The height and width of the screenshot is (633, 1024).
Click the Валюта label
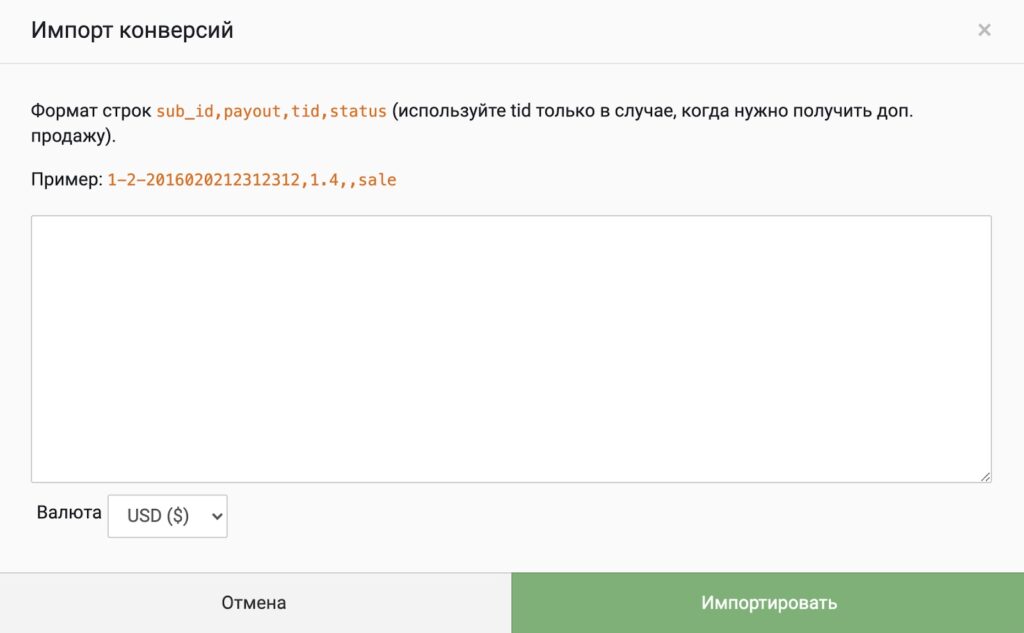69,512
